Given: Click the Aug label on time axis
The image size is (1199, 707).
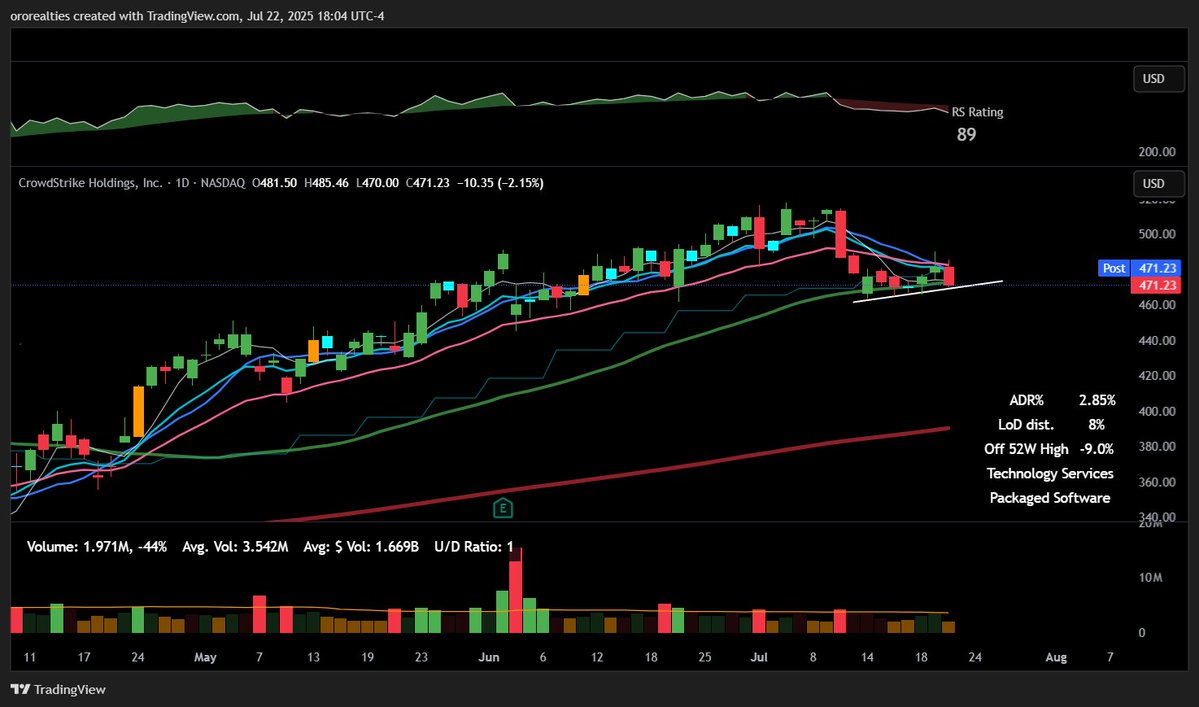Looking at the screenshot, I should coord(1056,657).
